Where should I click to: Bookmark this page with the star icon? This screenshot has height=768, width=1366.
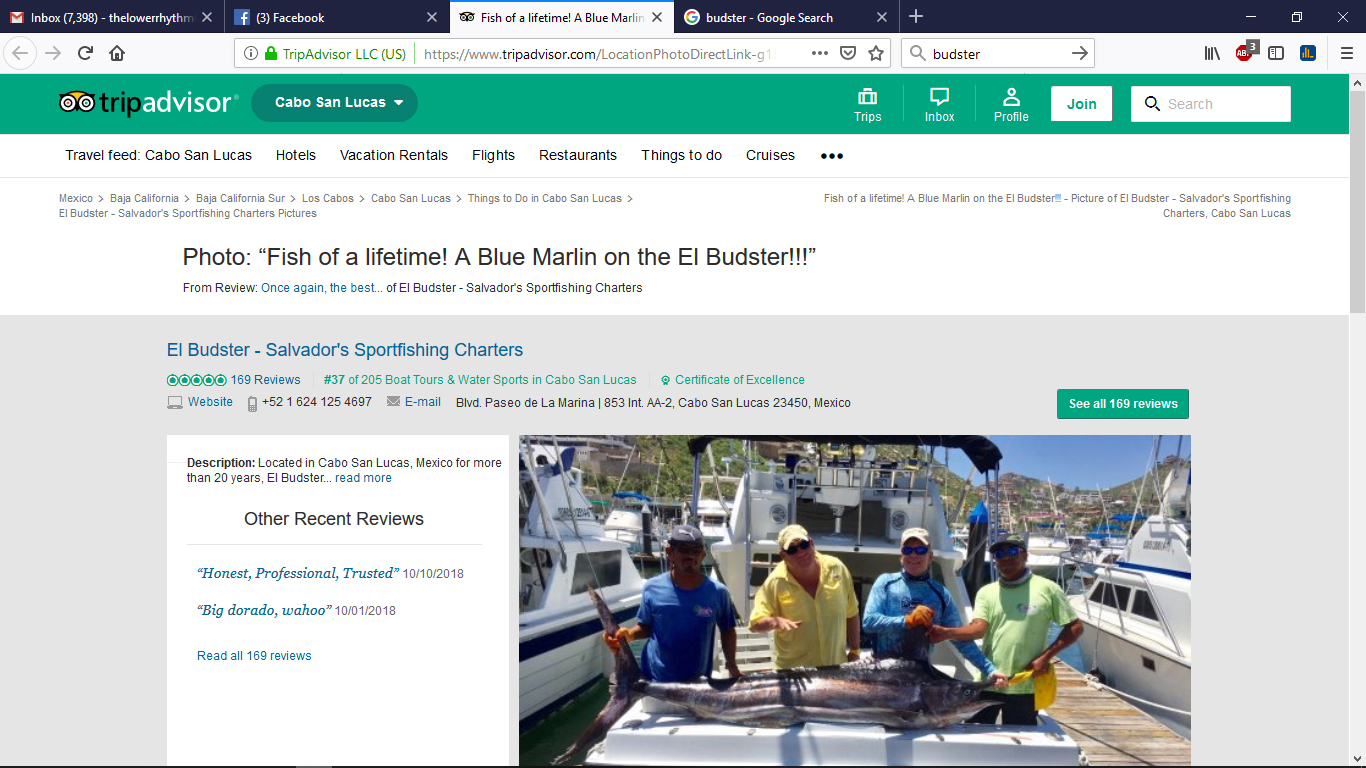tap(876, 53)
